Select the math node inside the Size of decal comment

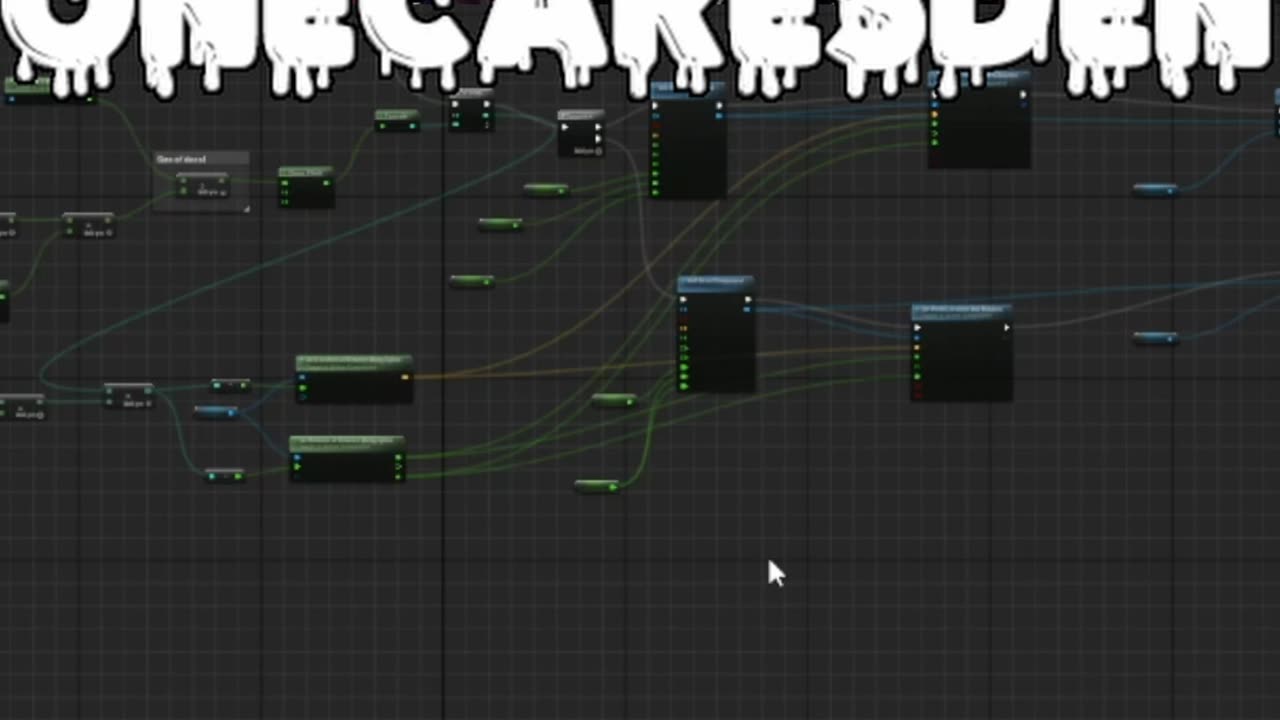[x=203, y=186]
